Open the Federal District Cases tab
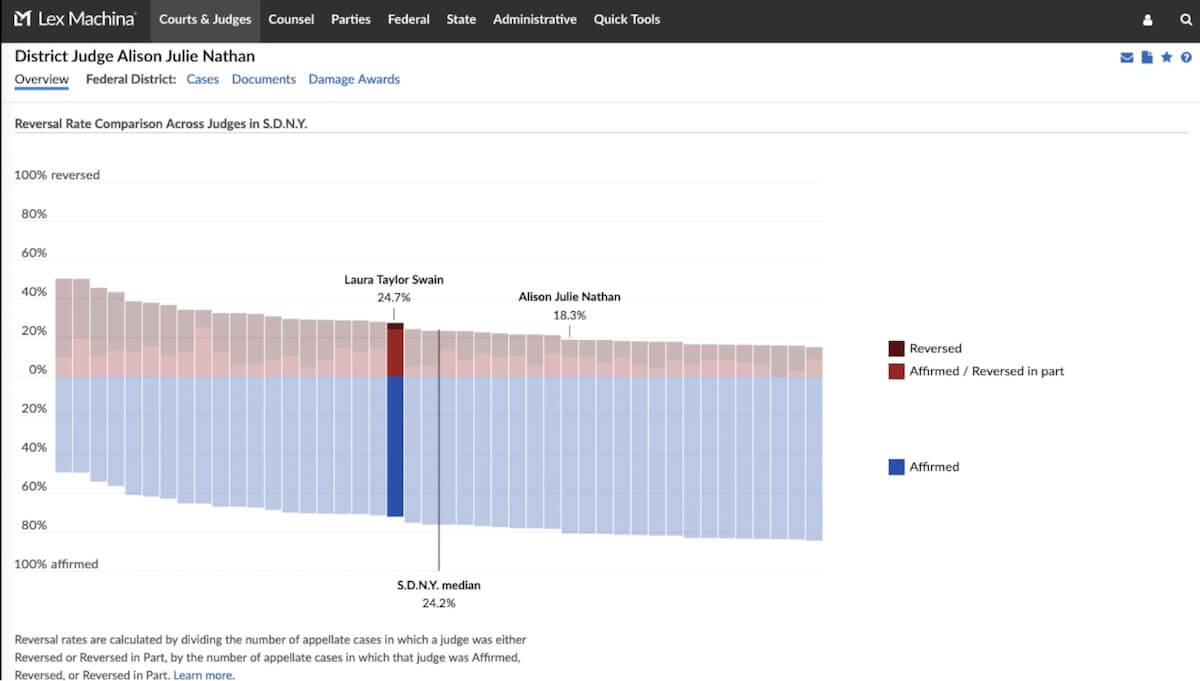 coord(203,79)
